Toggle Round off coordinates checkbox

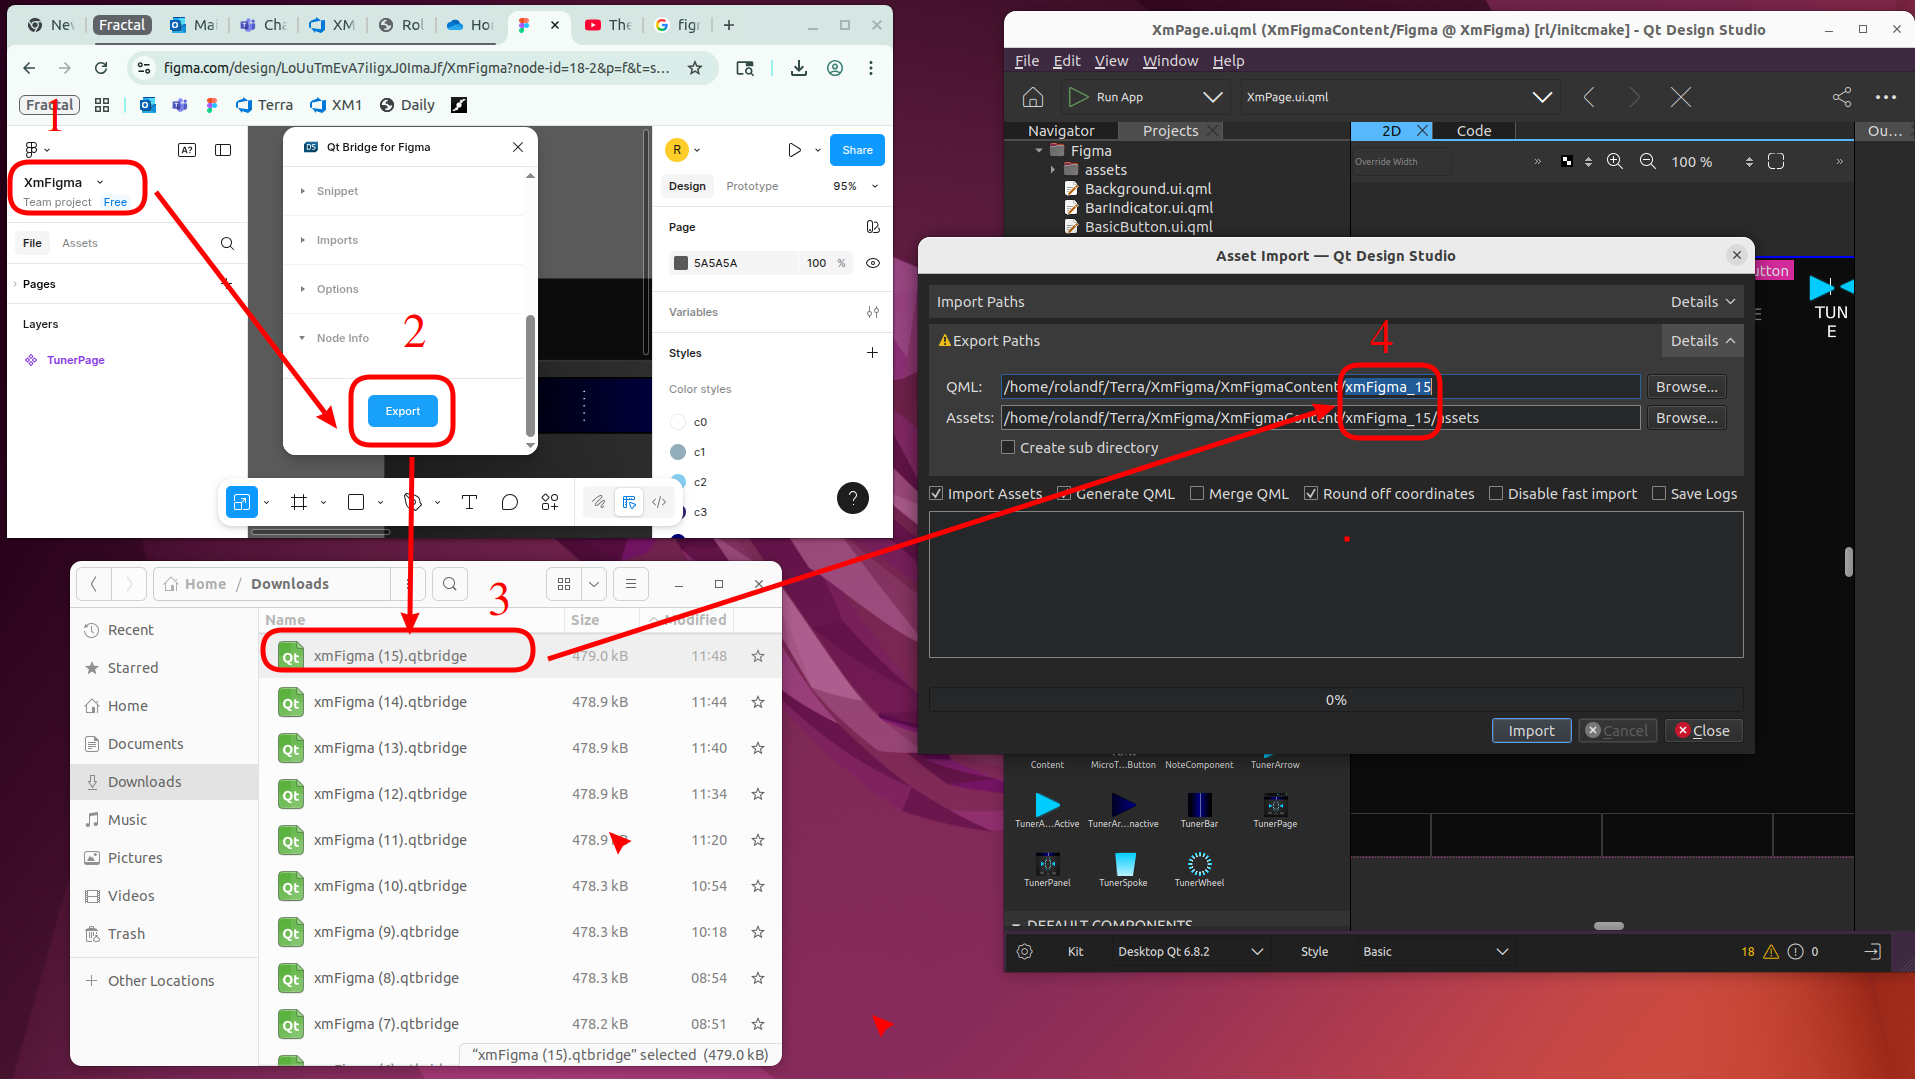click(1311, 494)
